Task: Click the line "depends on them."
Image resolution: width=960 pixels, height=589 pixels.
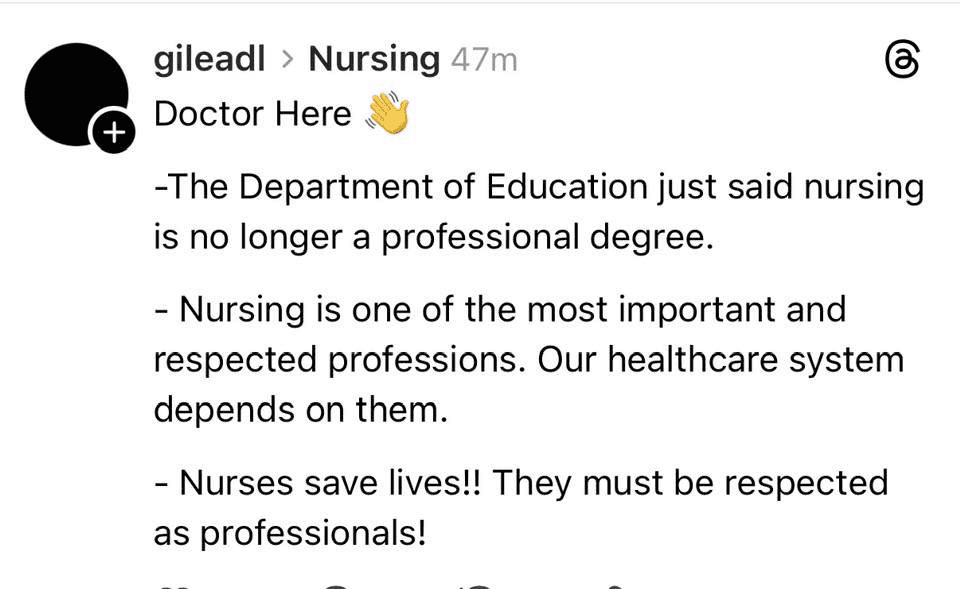Action: 300,410
